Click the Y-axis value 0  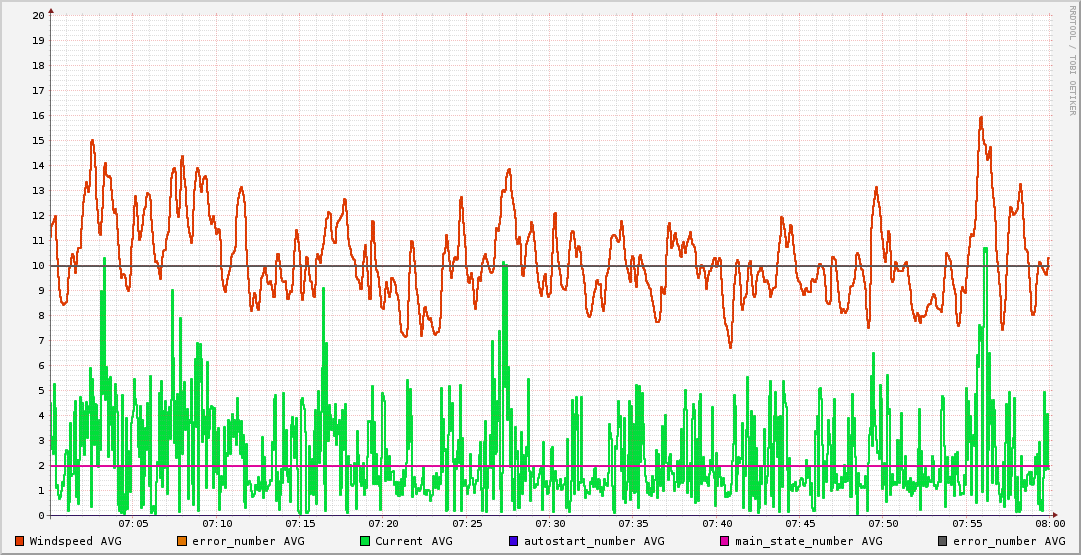(42, 516)
